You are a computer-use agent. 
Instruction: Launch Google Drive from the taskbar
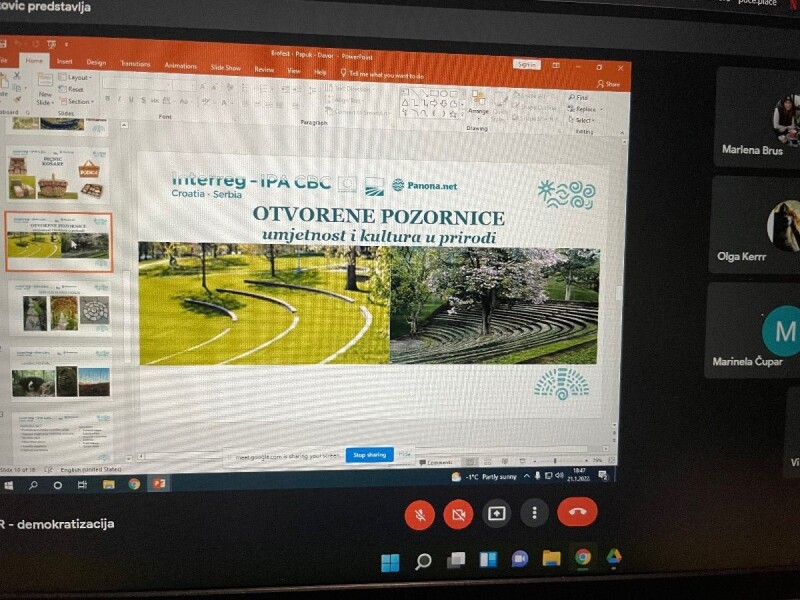click(614, 557)
